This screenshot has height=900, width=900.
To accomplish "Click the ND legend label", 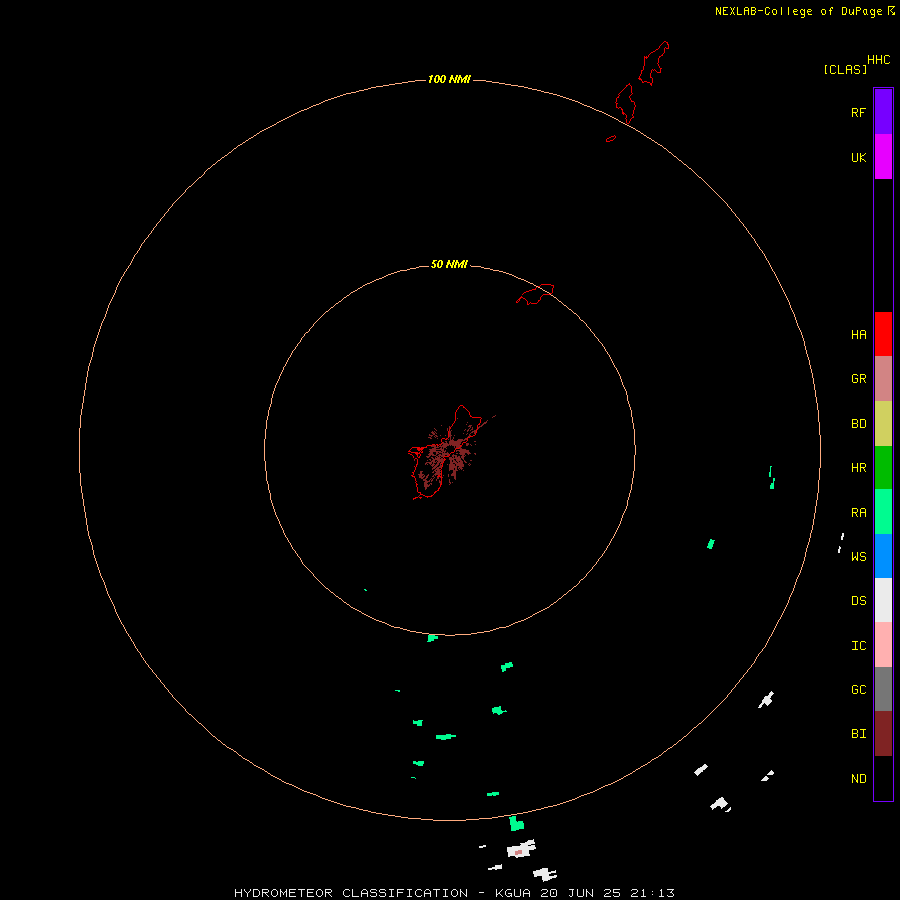I will (858, 779).
